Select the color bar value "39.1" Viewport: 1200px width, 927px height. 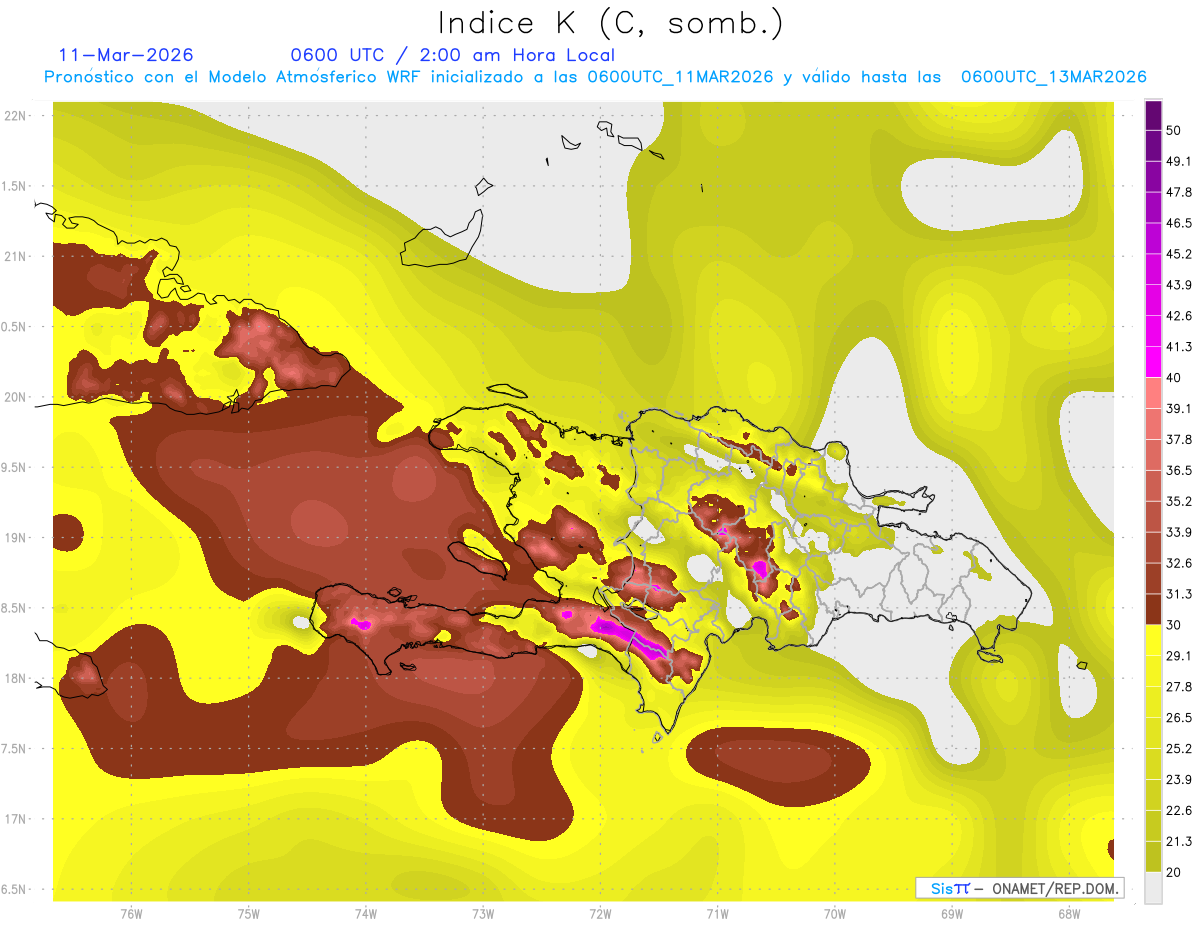(x=1178, y=409)
